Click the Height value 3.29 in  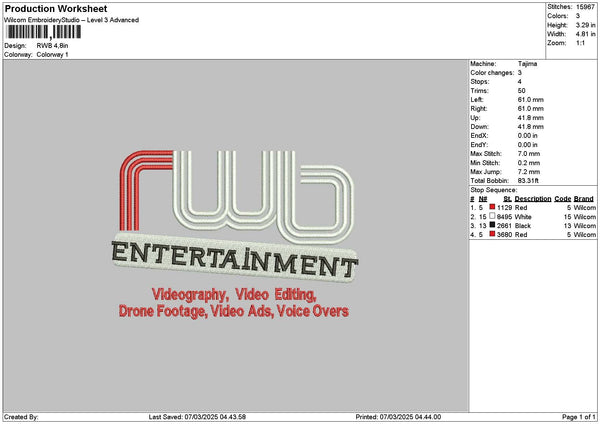click(585, 25)
